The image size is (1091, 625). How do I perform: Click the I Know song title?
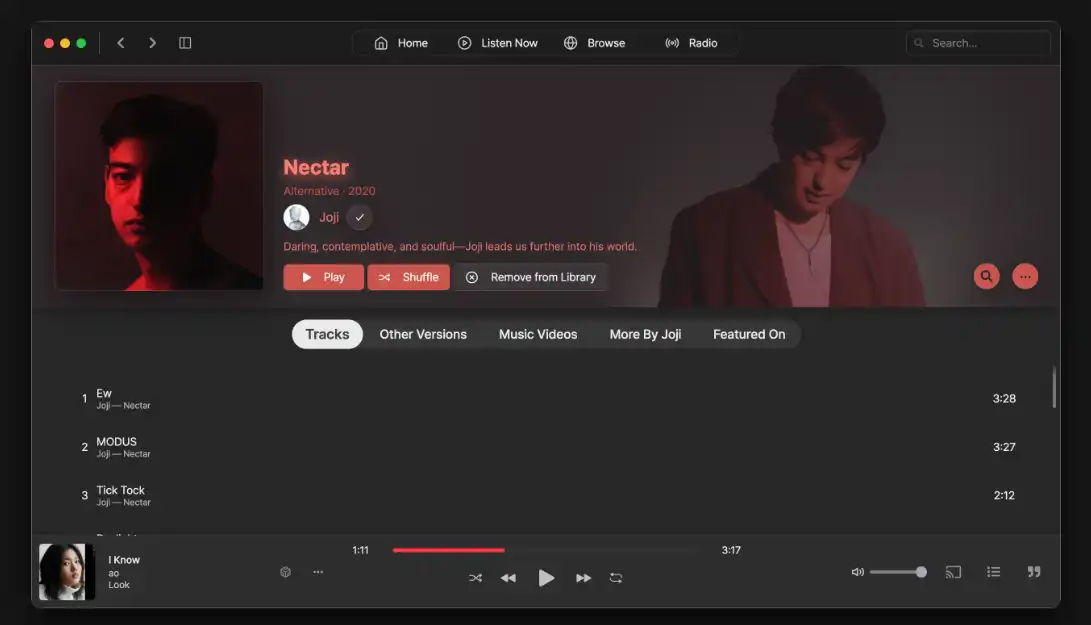(124, 560)
